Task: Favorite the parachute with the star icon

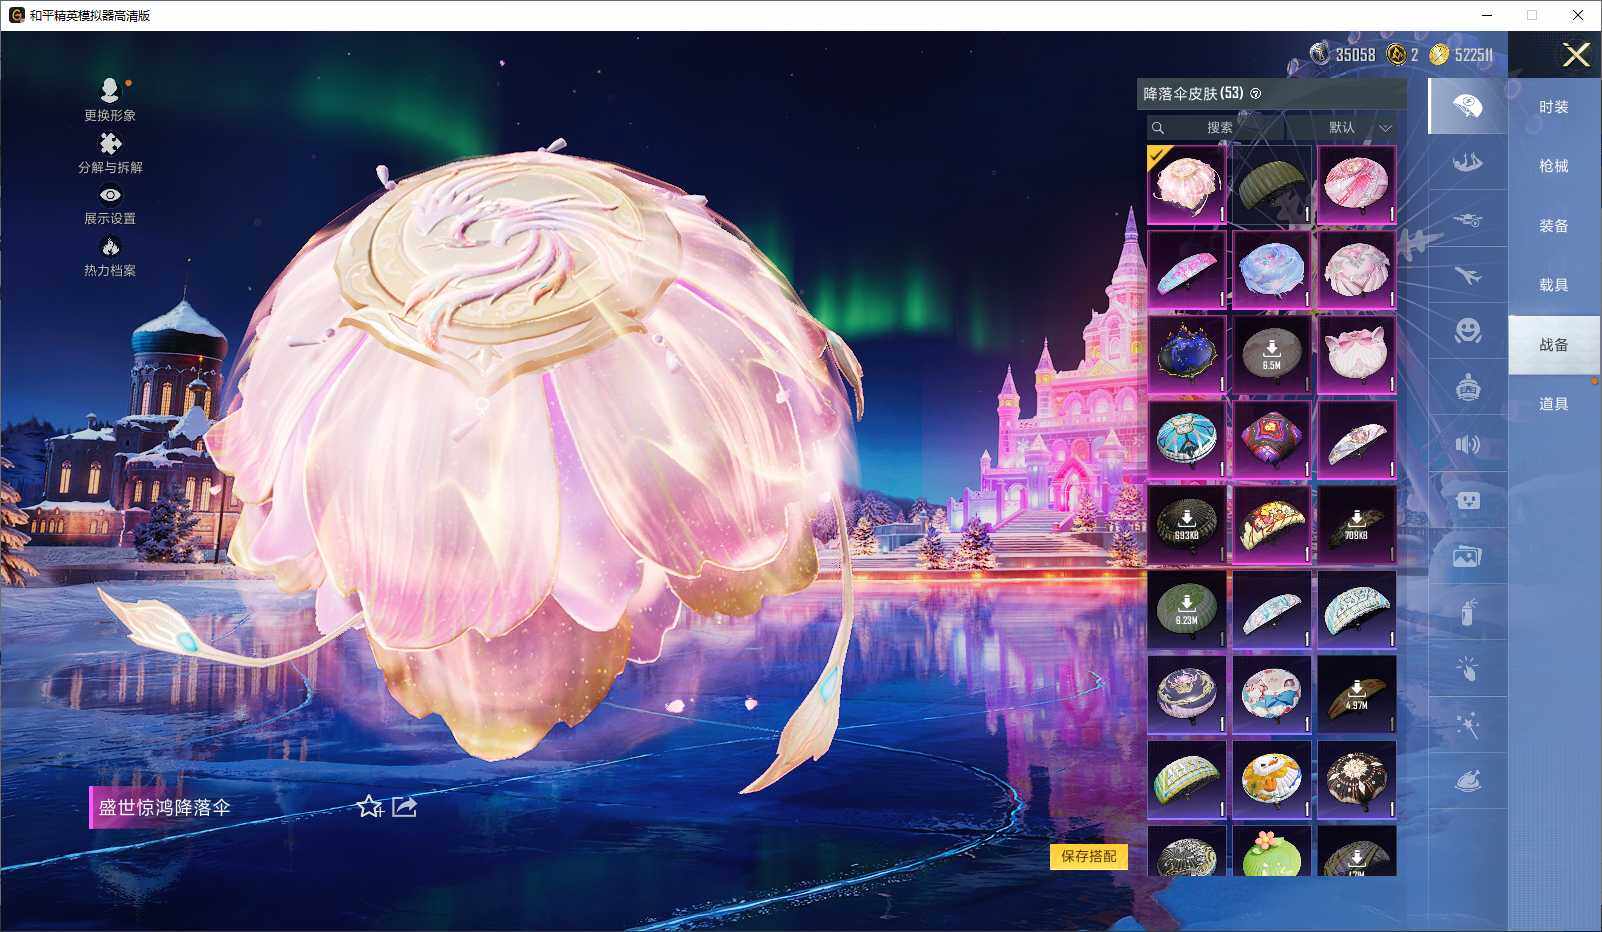Action: (370, 806)
